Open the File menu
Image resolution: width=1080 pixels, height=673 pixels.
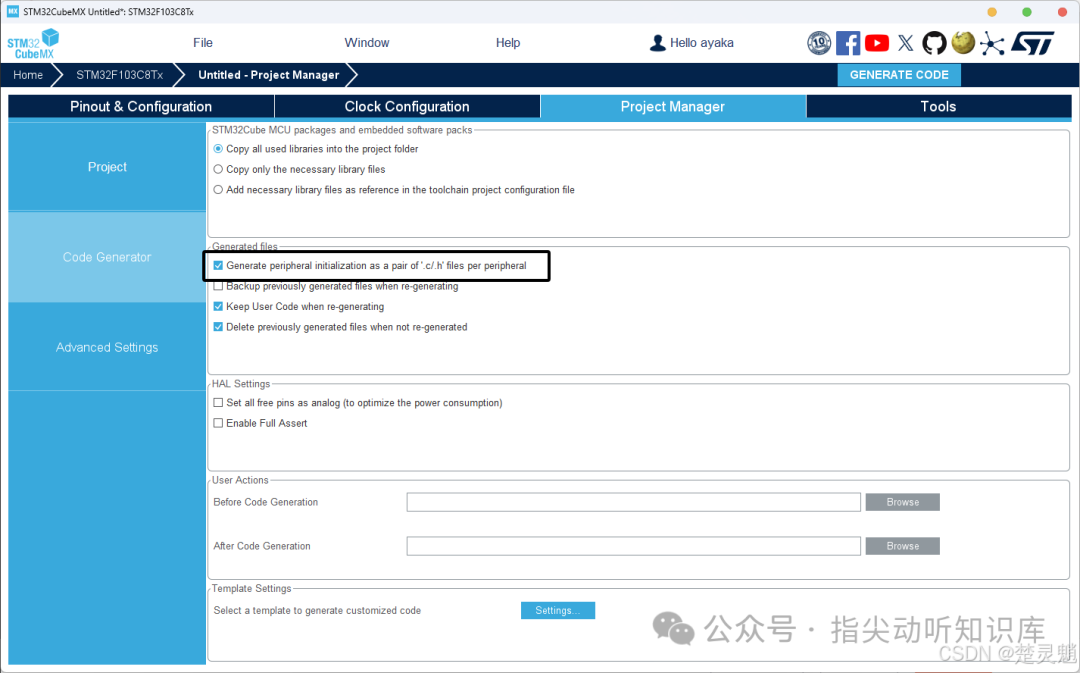click(202, 43)
